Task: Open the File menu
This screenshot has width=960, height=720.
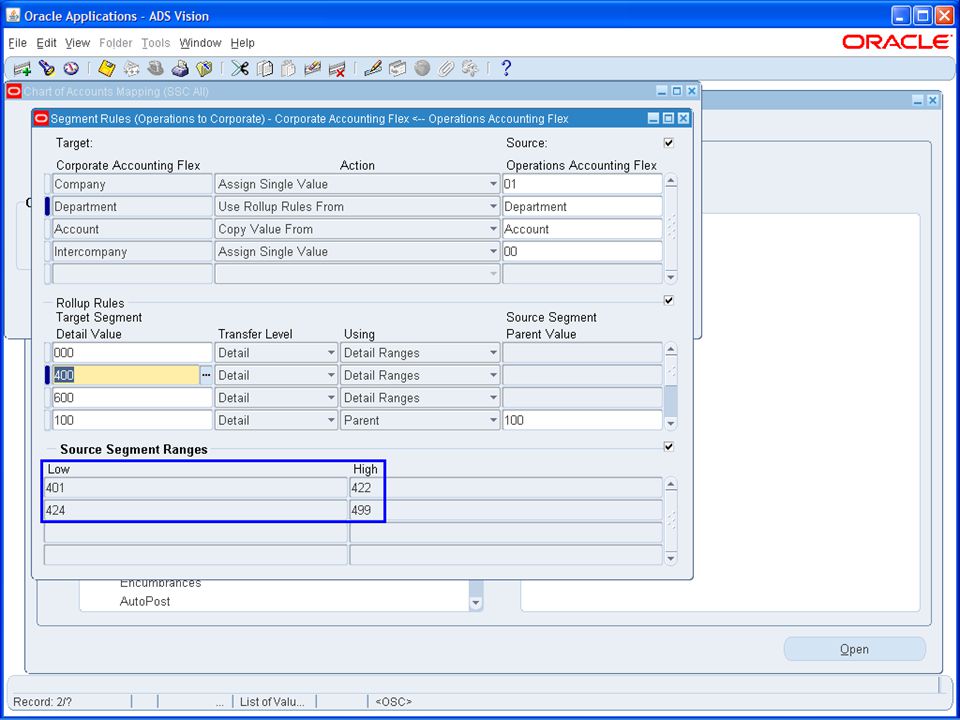Action: pos(17,43)
